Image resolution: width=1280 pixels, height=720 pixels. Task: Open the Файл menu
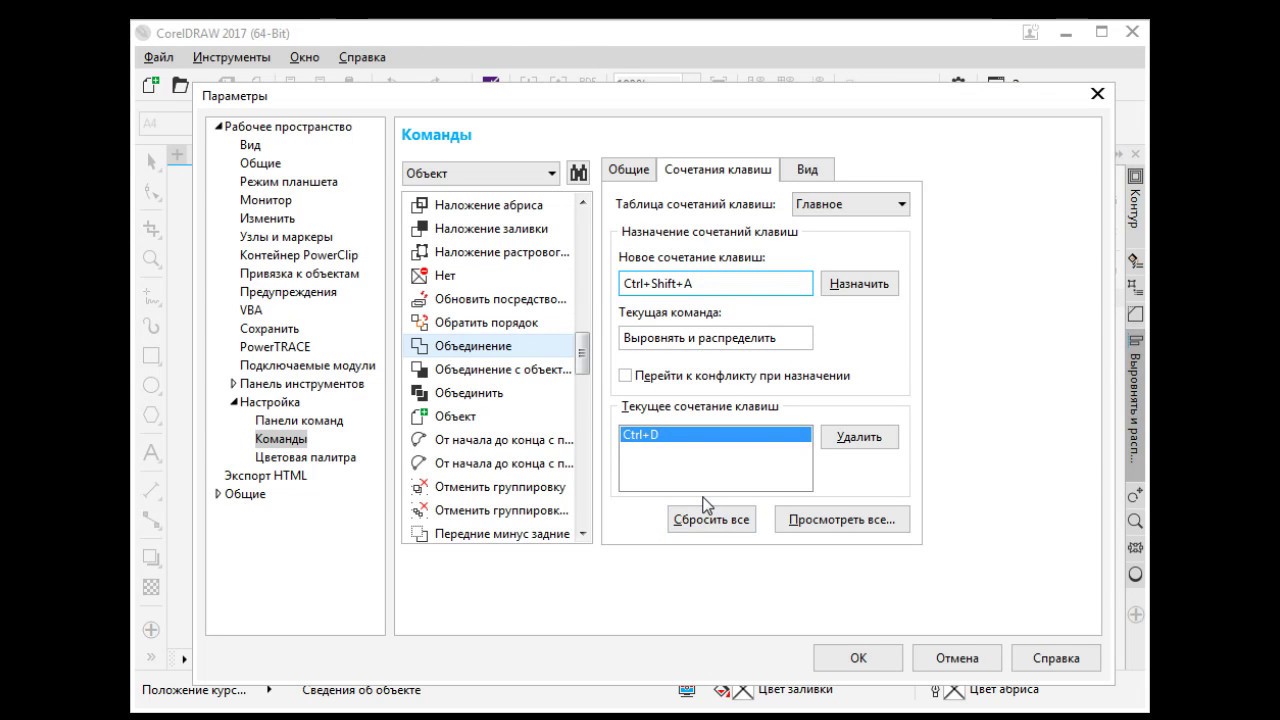158,57
